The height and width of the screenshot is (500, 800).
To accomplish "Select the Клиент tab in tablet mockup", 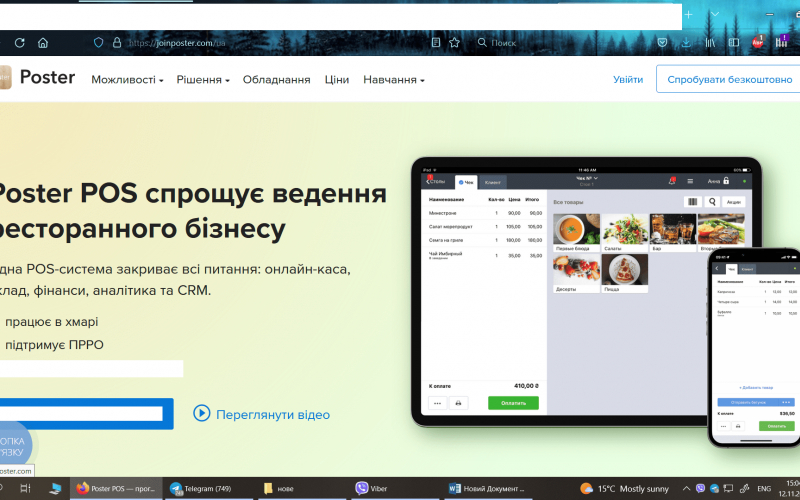I will click(492, 182).
